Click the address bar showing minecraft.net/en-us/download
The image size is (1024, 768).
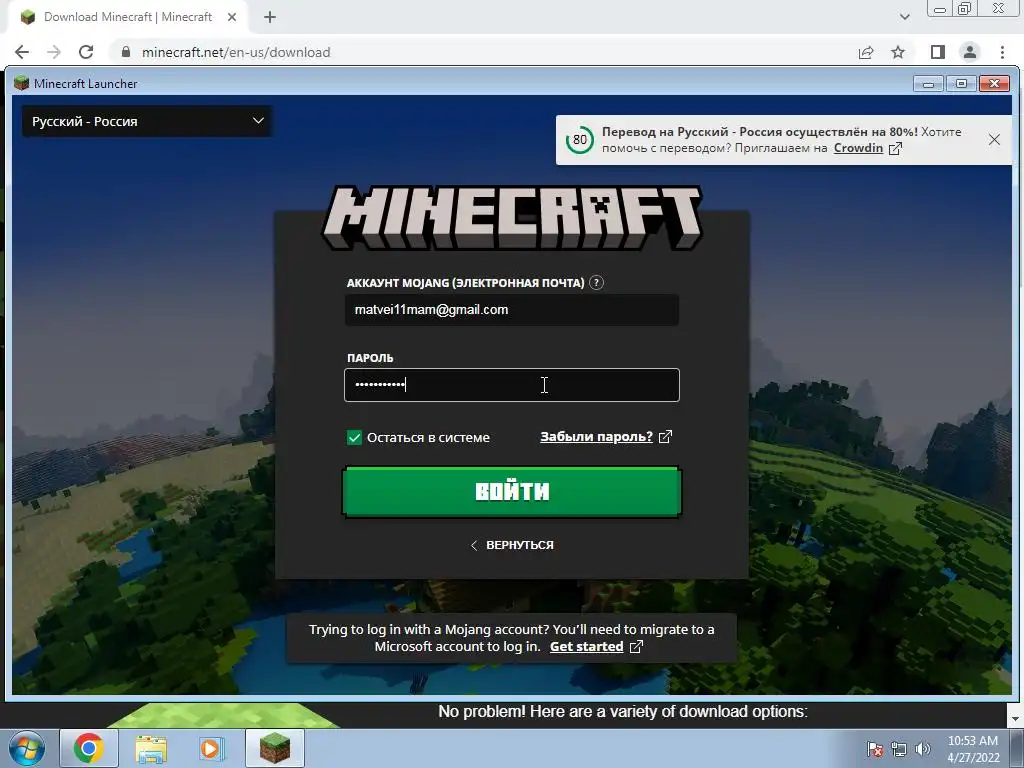[236, 52]
